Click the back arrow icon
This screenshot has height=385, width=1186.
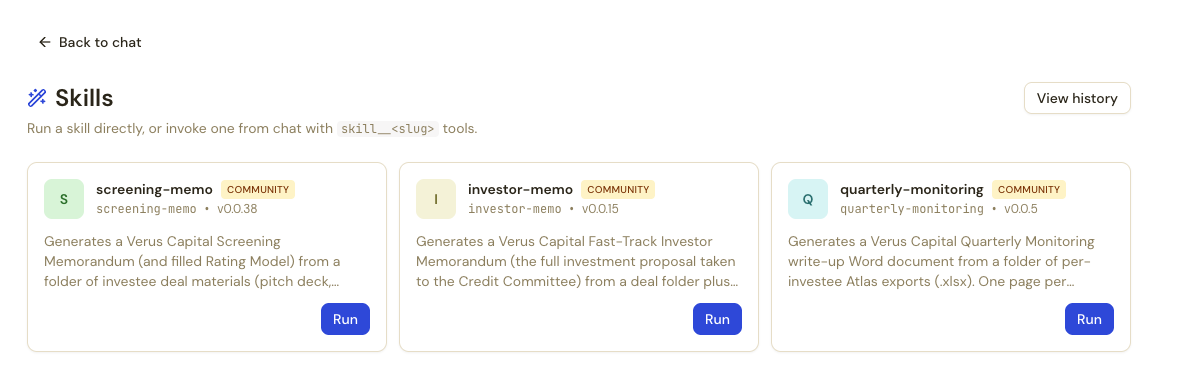[45, 42]
